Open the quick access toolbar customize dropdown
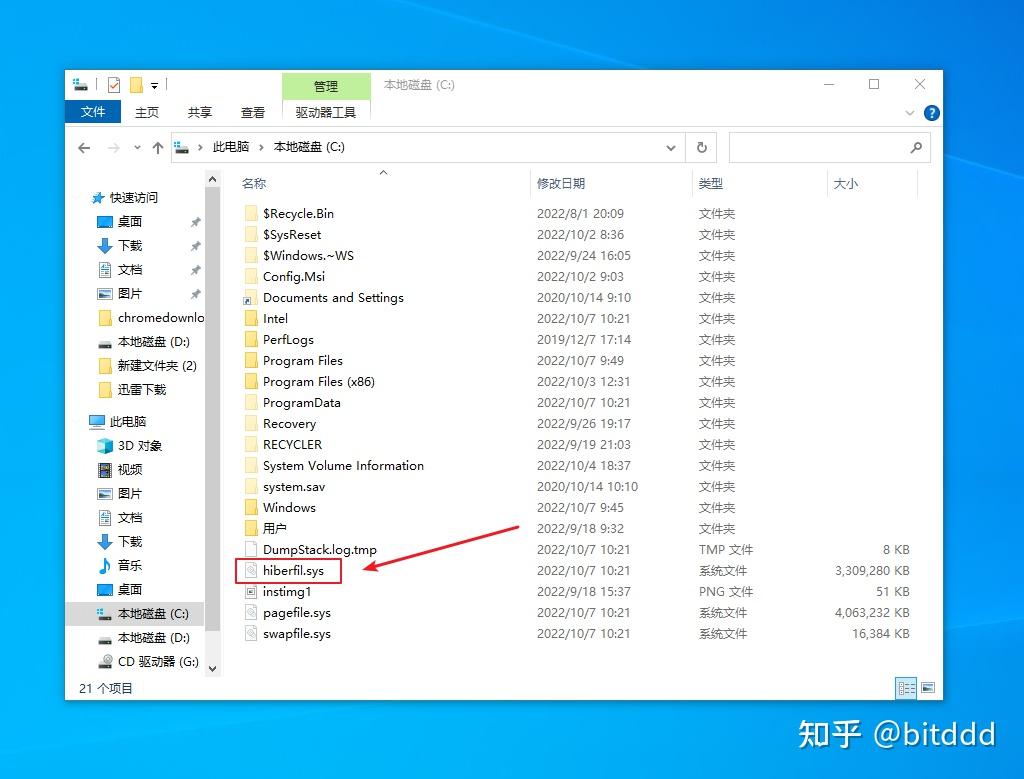 point(155,85)
